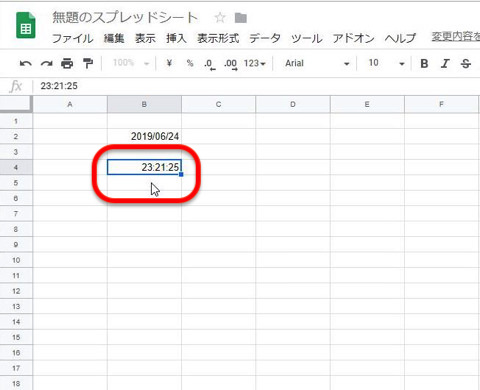480x390 pixels.
Task: Select row 7 header
Action: pos(16,214)
